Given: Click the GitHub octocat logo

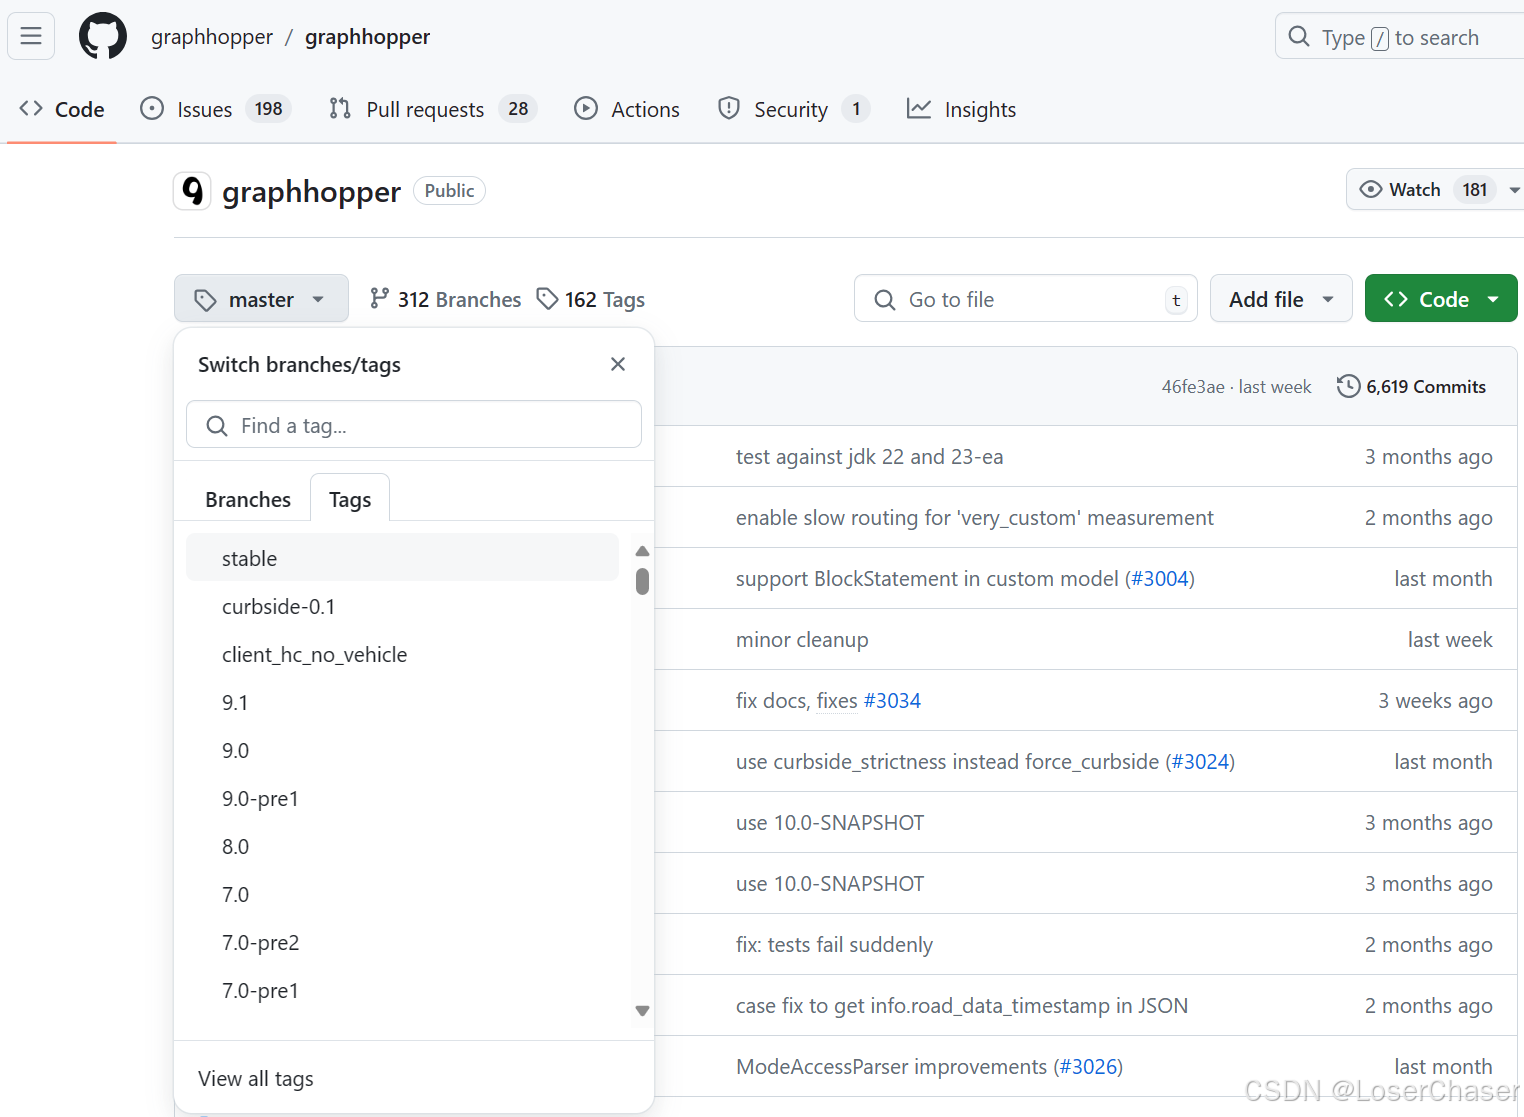Looking at the screenshot, I should pyautogui.click(x=103, y=37).
